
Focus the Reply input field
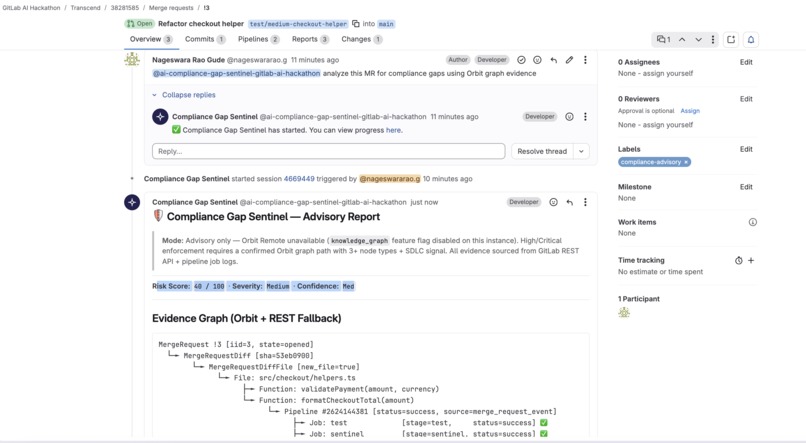click(328, 152)
